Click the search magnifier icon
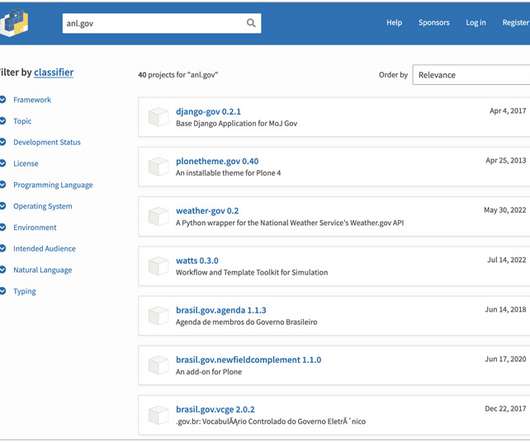Image resolution: width=530 pixels, height=442 pixels. point(251,23)
